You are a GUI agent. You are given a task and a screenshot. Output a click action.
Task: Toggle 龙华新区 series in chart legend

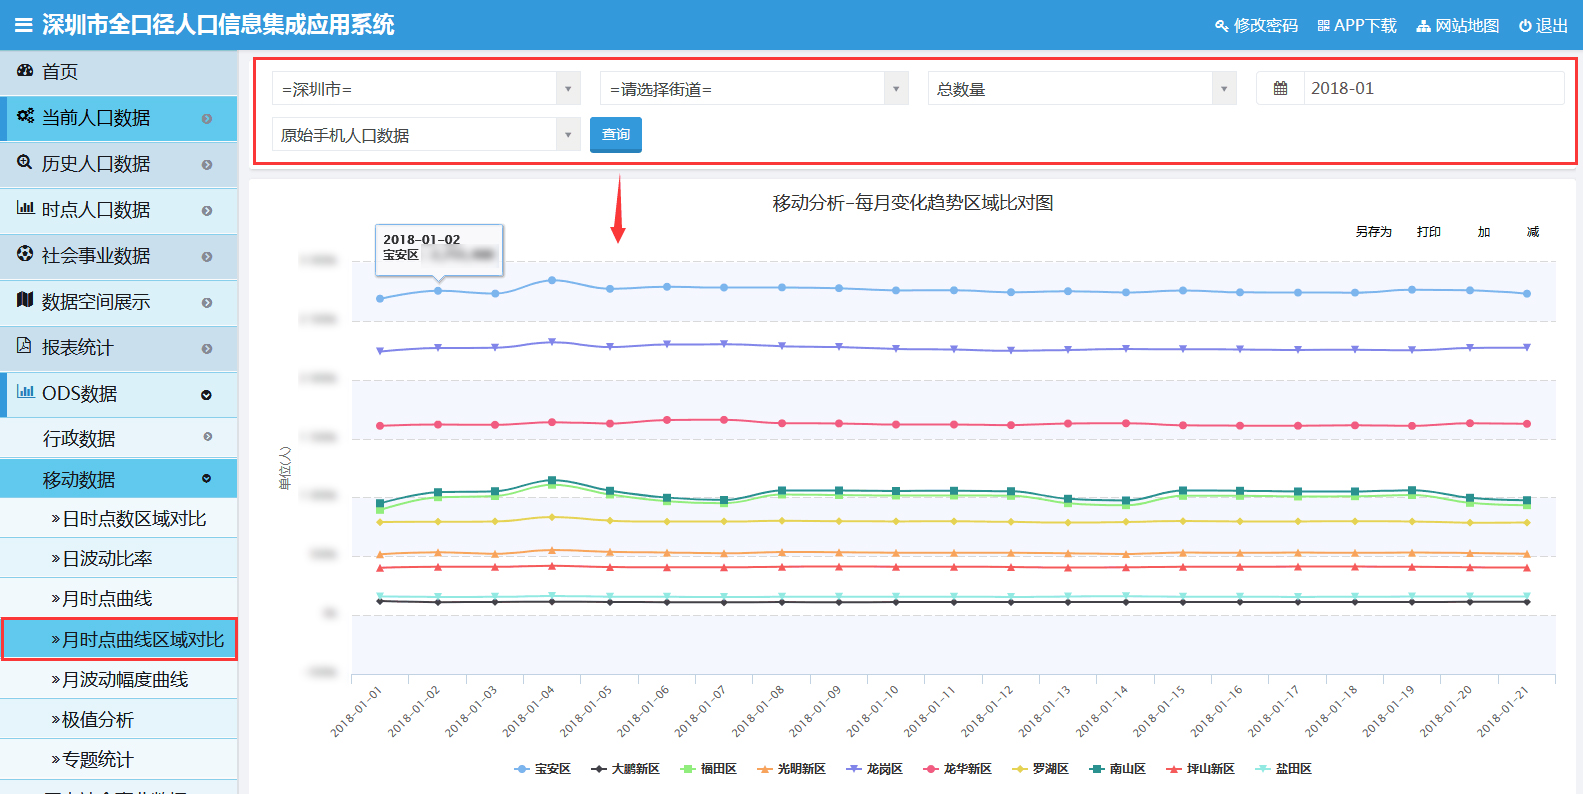[957, 769]
